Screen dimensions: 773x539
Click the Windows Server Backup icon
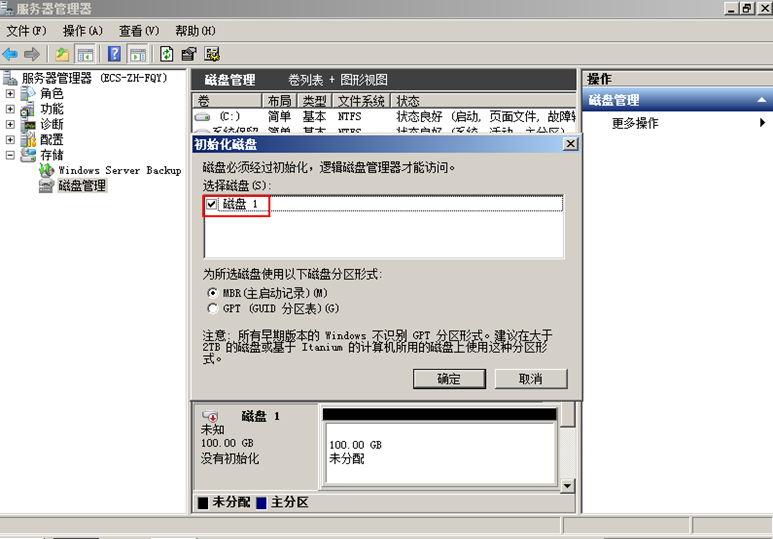pyautogui.click(x=47, y=171)
